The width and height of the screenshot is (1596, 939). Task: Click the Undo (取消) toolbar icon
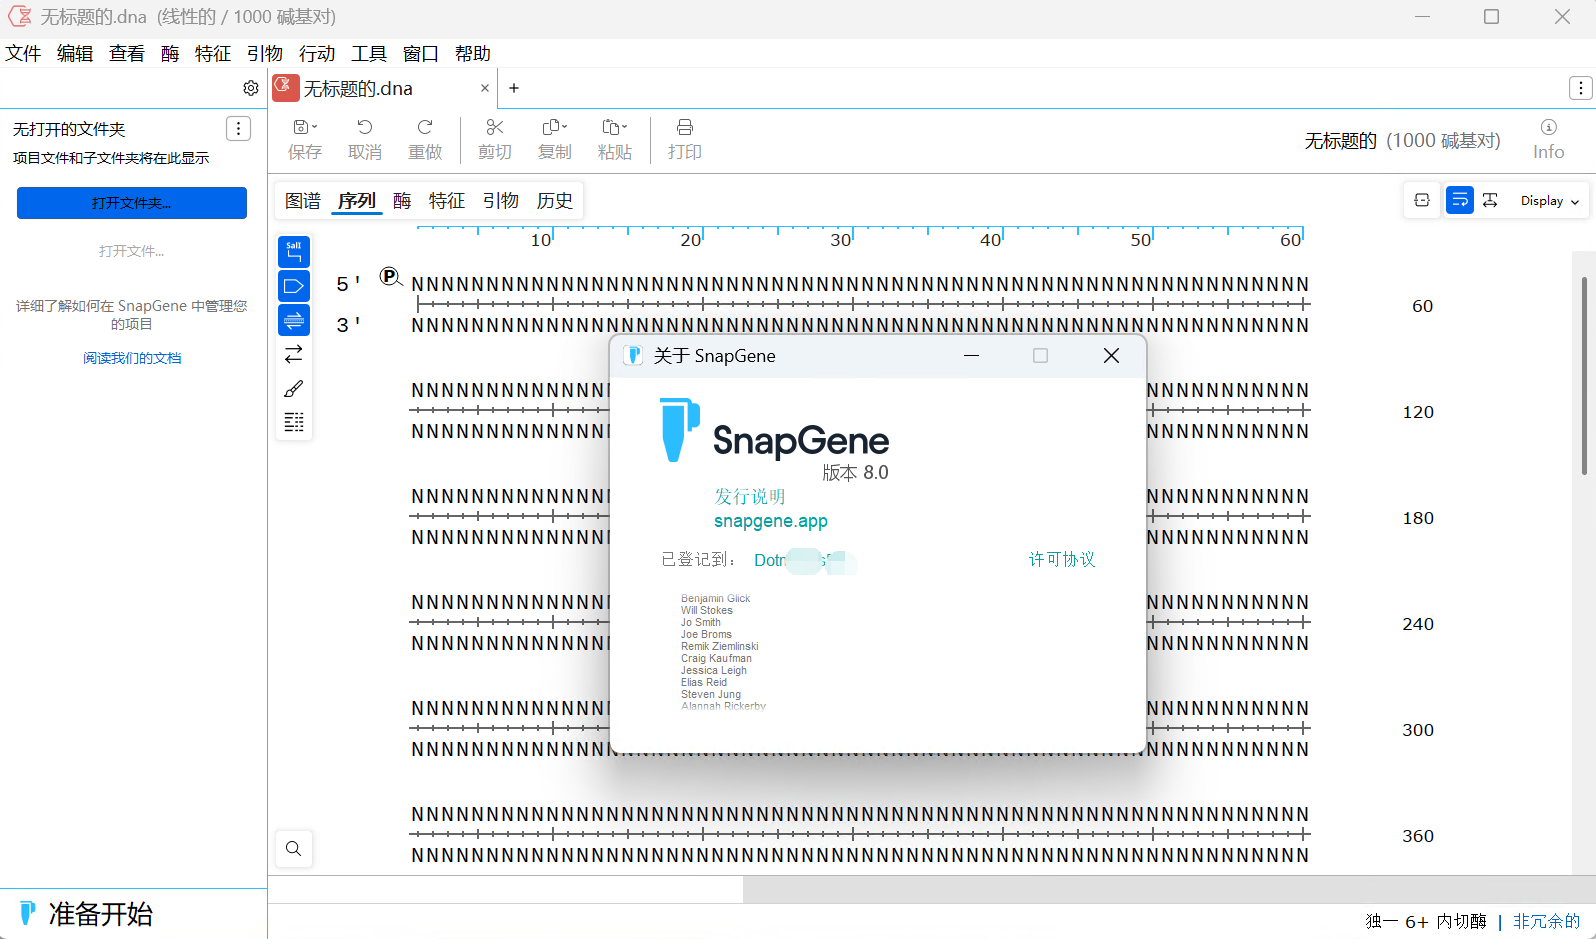tap(365, 139)
